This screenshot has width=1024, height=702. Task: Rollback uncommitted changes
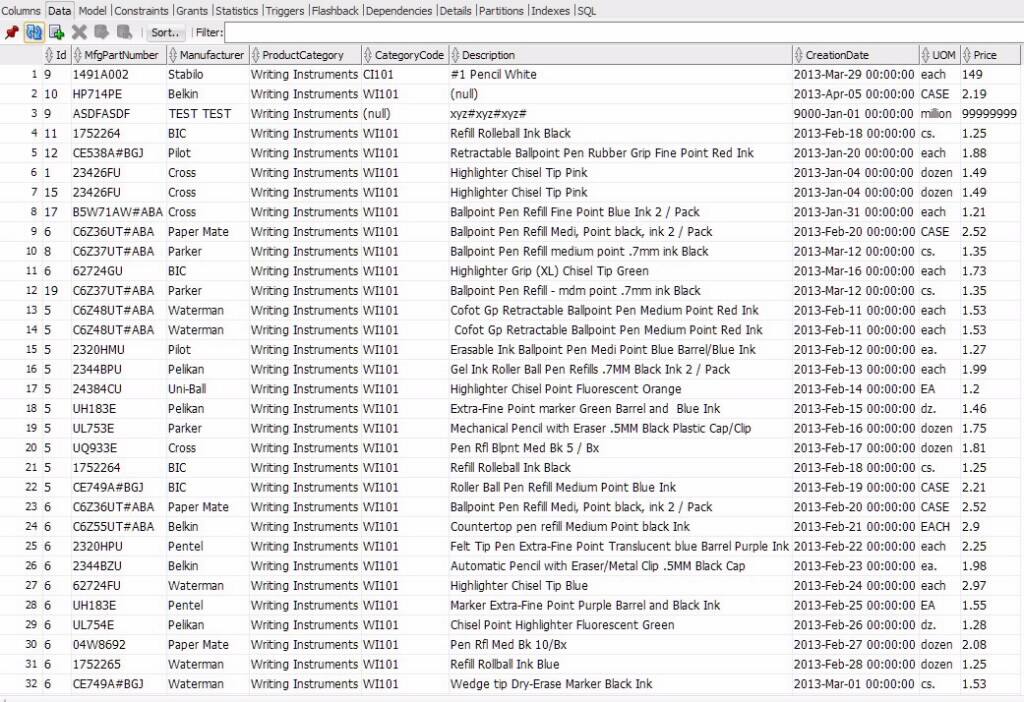[x=125, y=32]
